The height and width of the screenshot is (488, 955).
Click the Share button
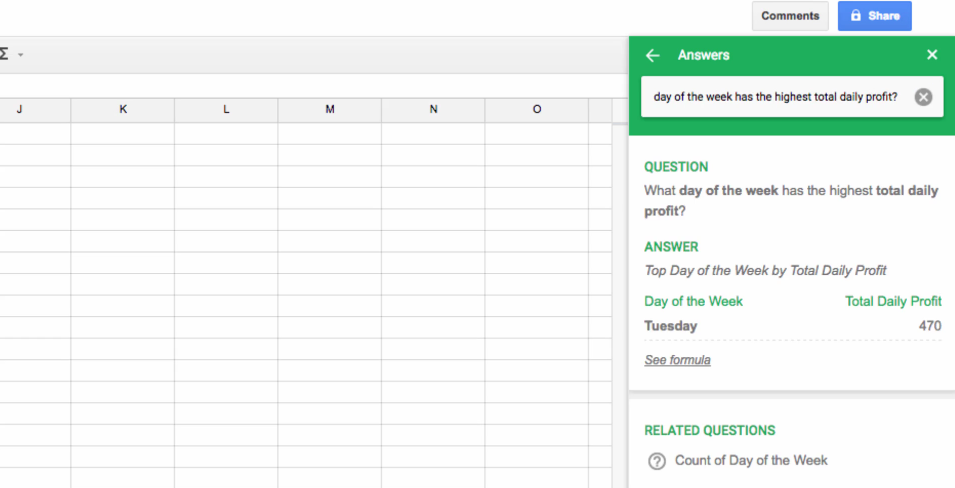click(874, 16)
